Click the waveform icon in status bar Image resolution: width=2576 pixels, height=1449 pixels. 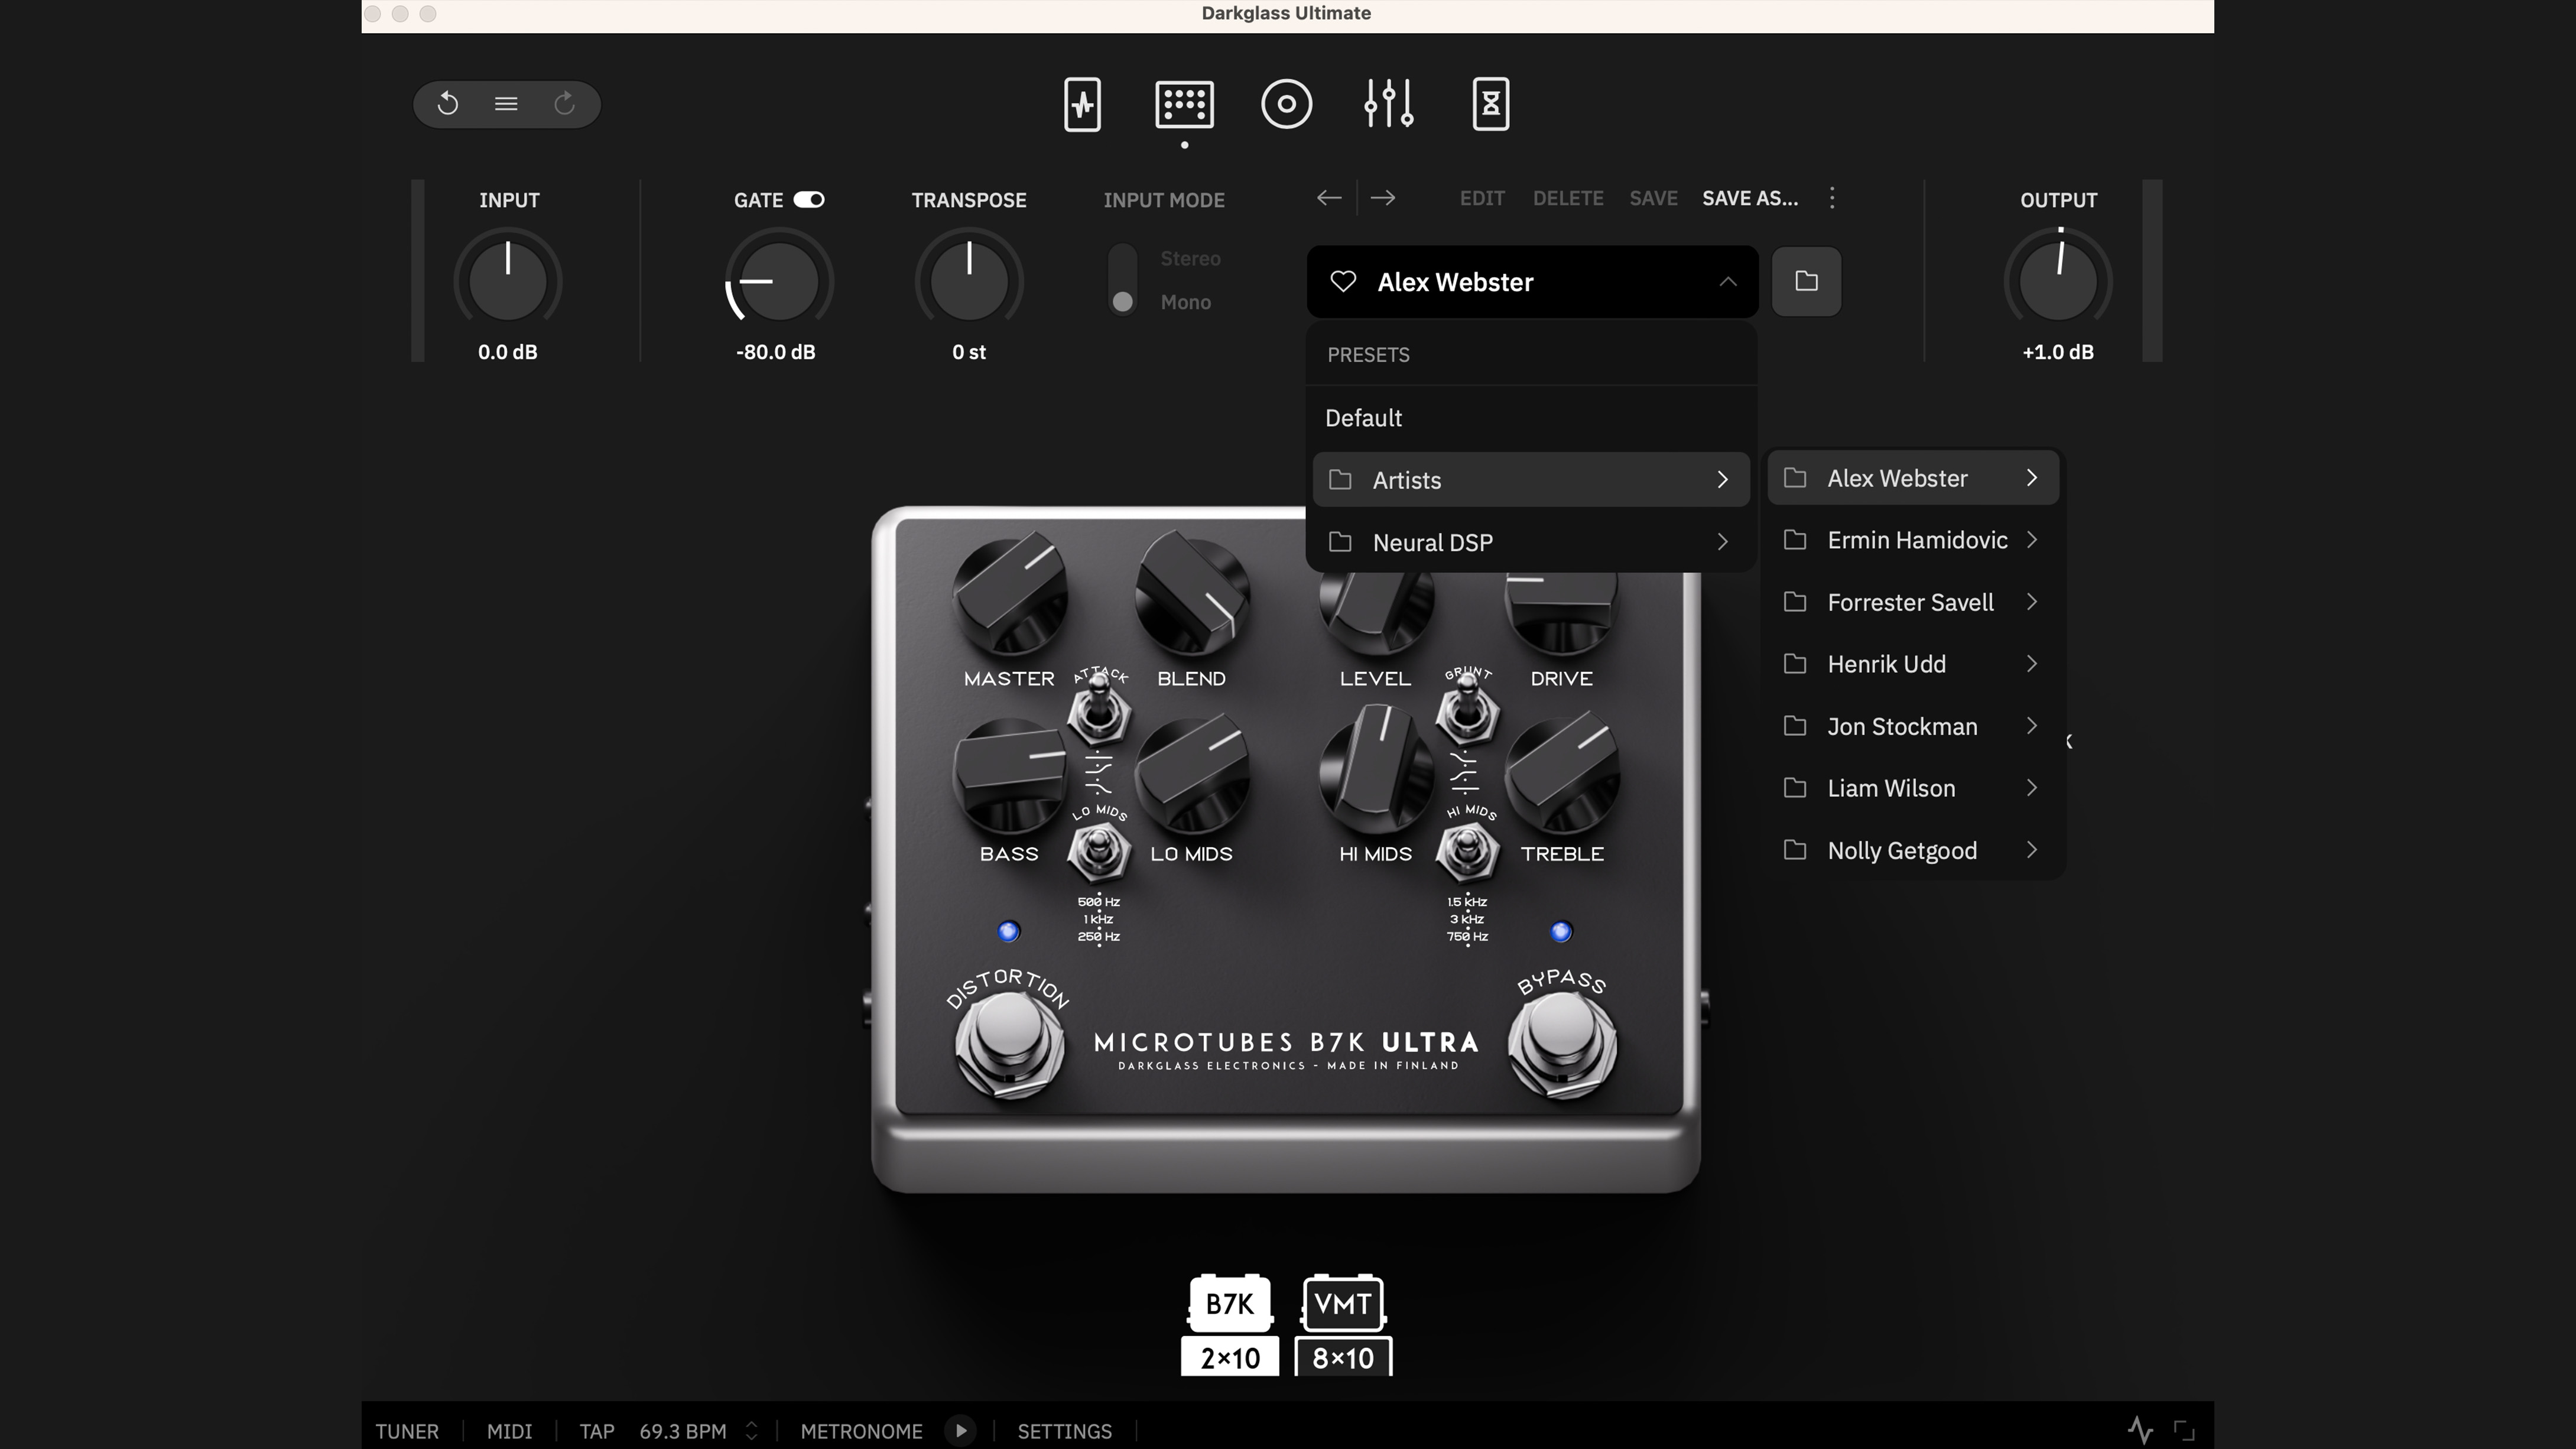(2140, 1431)
